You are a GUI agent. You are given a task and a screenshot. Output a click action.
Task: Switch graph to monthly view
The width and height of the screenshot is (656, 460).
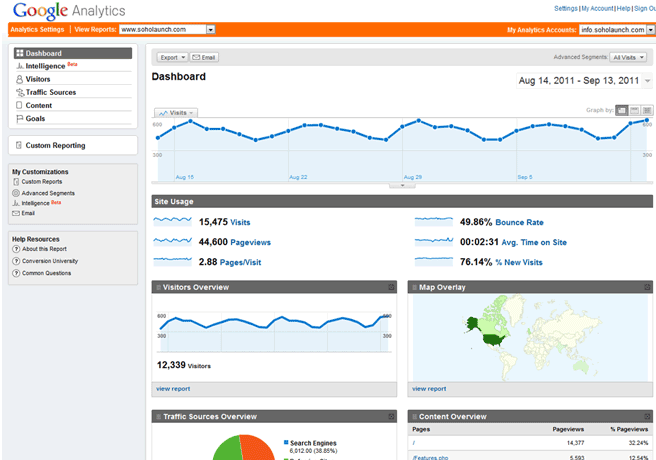pos(647,109)
